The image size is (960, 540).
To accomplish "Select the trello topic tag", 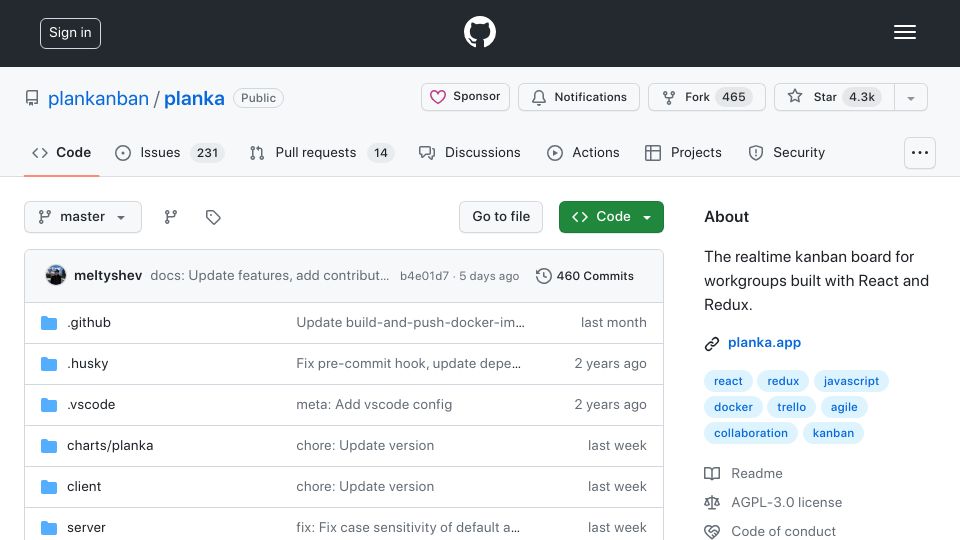I will click(792, 407).
